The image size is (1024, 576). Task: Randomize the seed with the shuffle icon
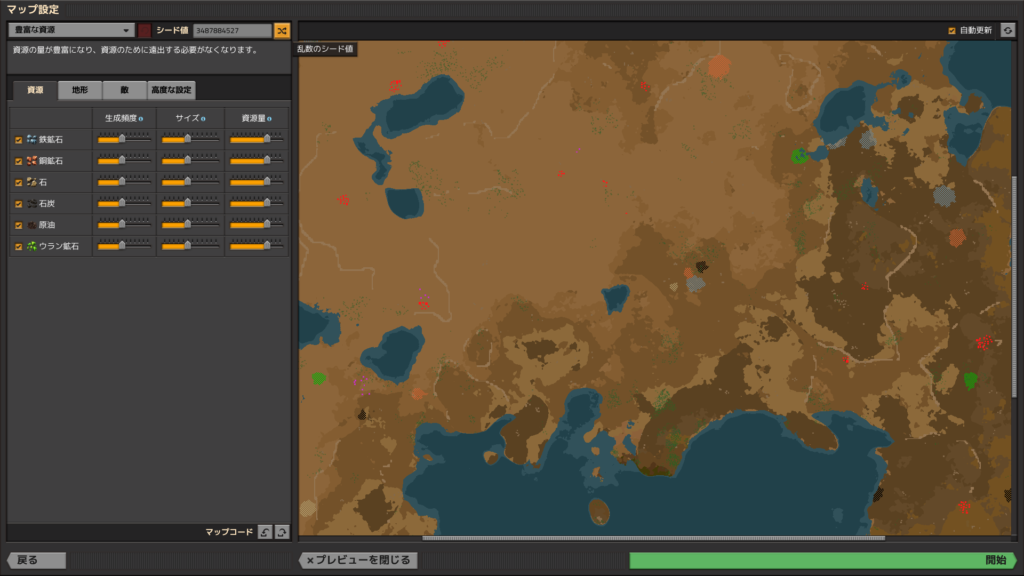point(281,31)
